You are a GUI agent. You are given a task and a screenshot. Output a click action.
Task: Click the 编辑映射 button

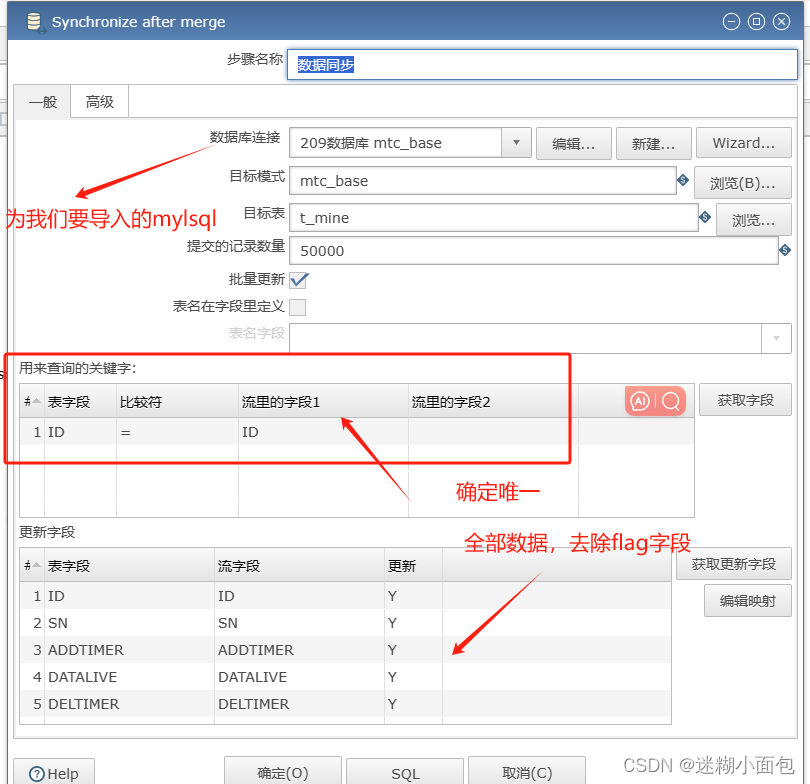pyautogui.click(x=747, y=601)
